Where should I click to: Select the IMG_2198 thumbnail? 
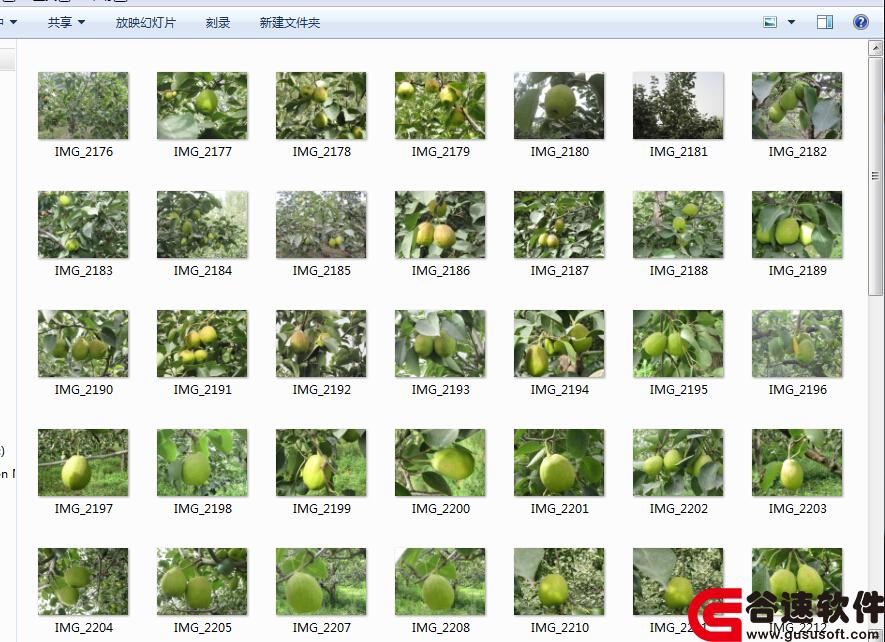click(202, 463)
